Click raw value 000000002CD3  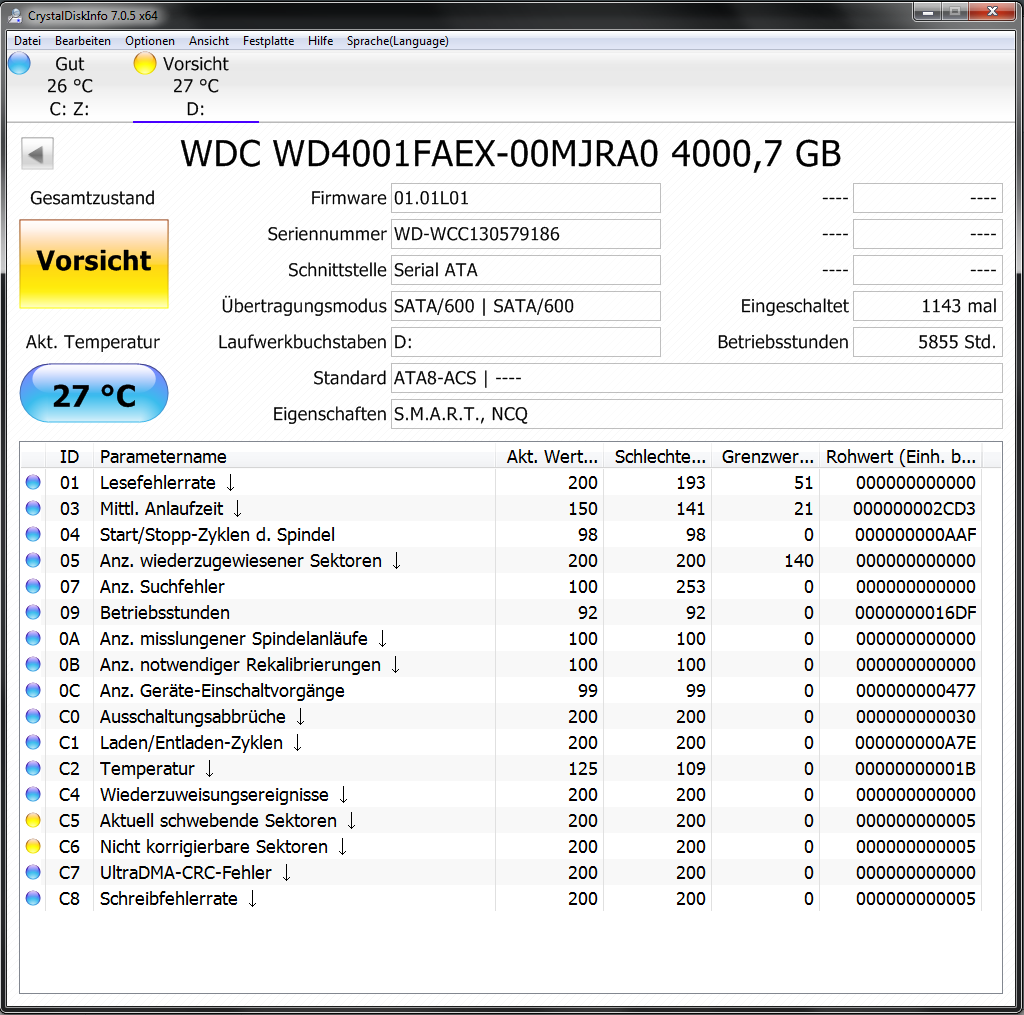pos(914,509)
